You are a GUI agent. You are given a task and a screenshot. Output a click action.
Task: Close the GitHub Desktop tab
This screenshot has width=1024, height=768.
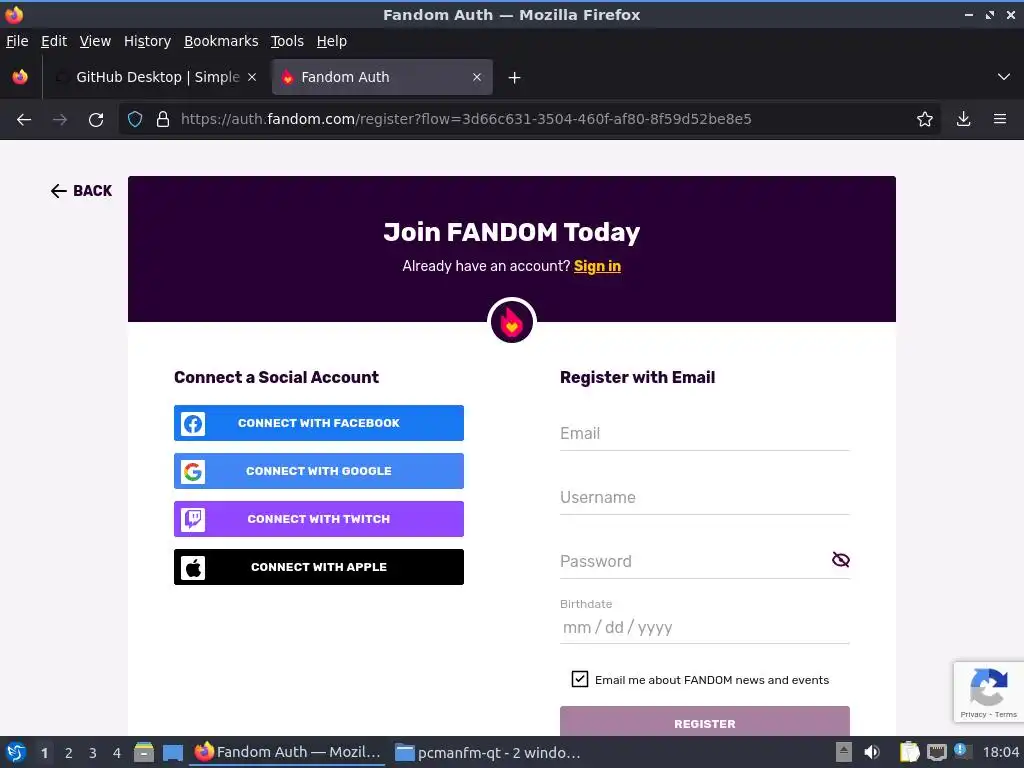[252, 77]
